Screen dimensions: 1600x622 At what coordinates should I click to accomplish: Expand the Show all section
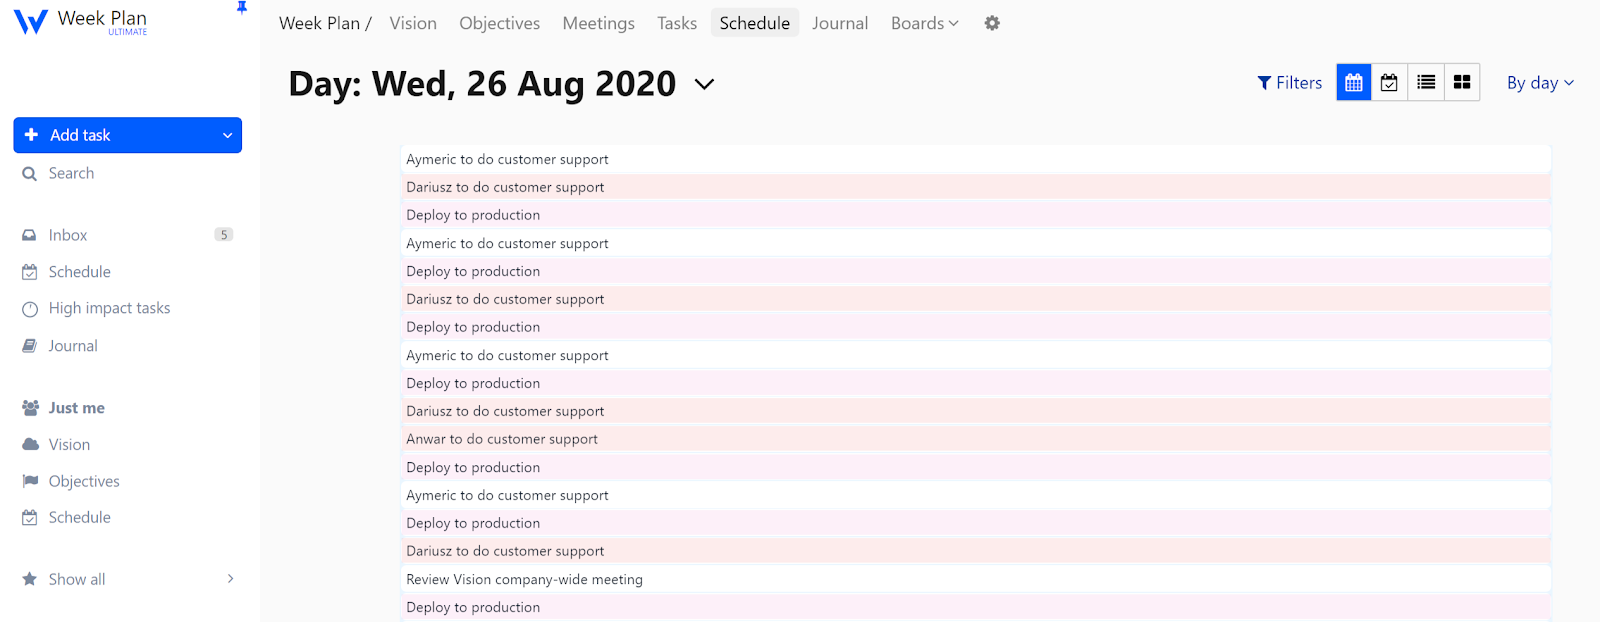pyautogui.click(x=229, y=579)
